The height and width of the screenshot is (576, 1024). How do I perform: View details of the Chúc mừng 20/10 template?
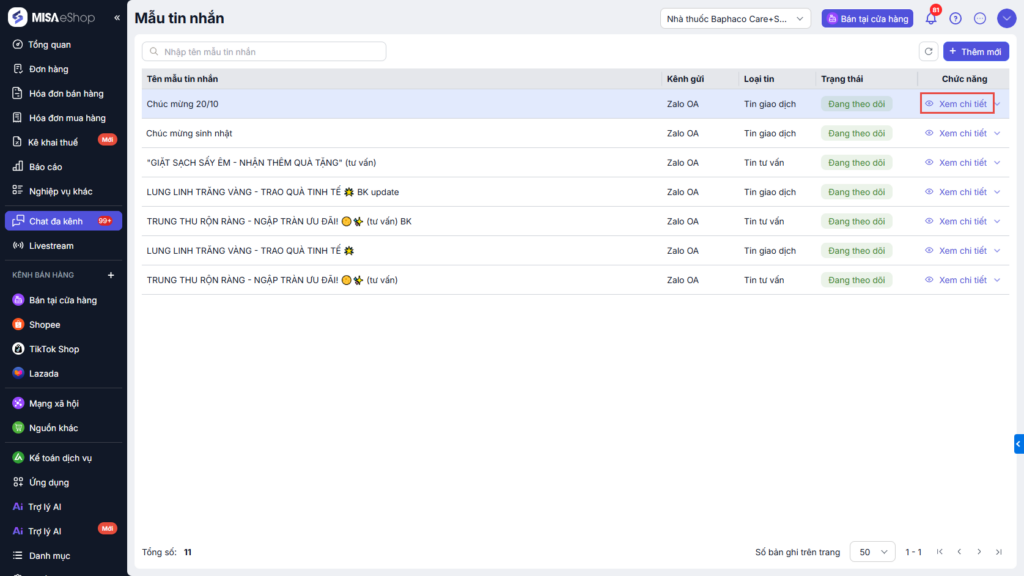957,104
